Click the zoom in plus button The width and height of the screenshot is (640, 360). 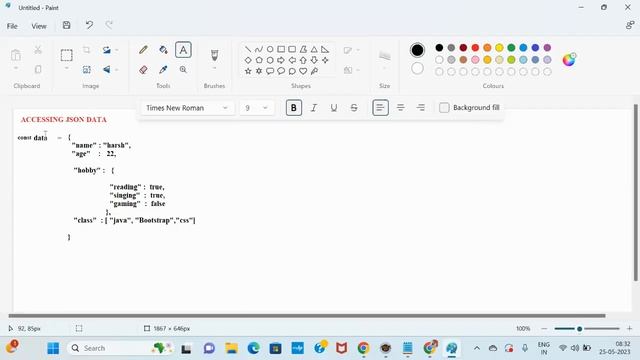[629, 329]
